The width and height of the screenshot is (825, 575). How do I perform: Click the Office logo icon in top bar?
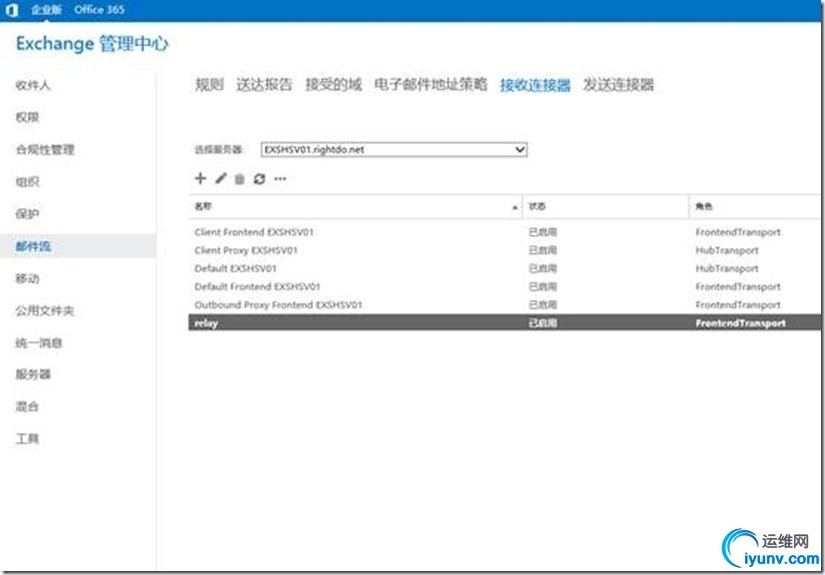point(12,9)
